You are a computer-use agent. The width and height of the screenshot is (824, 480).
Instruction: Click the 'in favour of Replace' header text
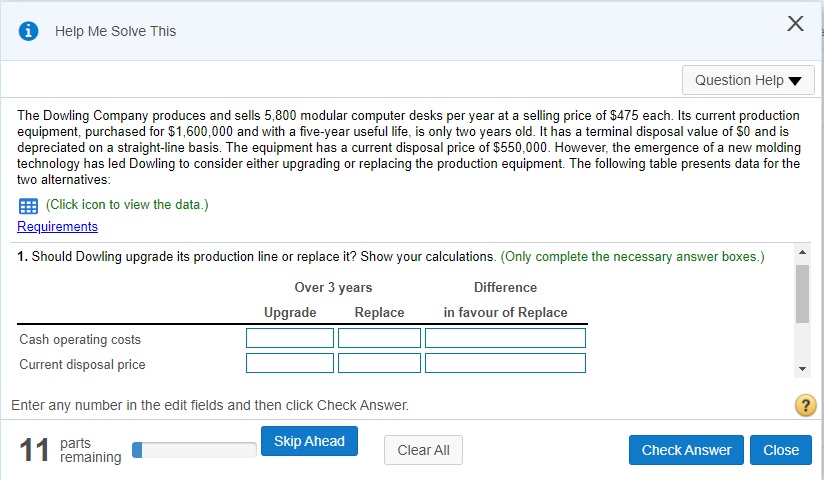pos(506,312)
